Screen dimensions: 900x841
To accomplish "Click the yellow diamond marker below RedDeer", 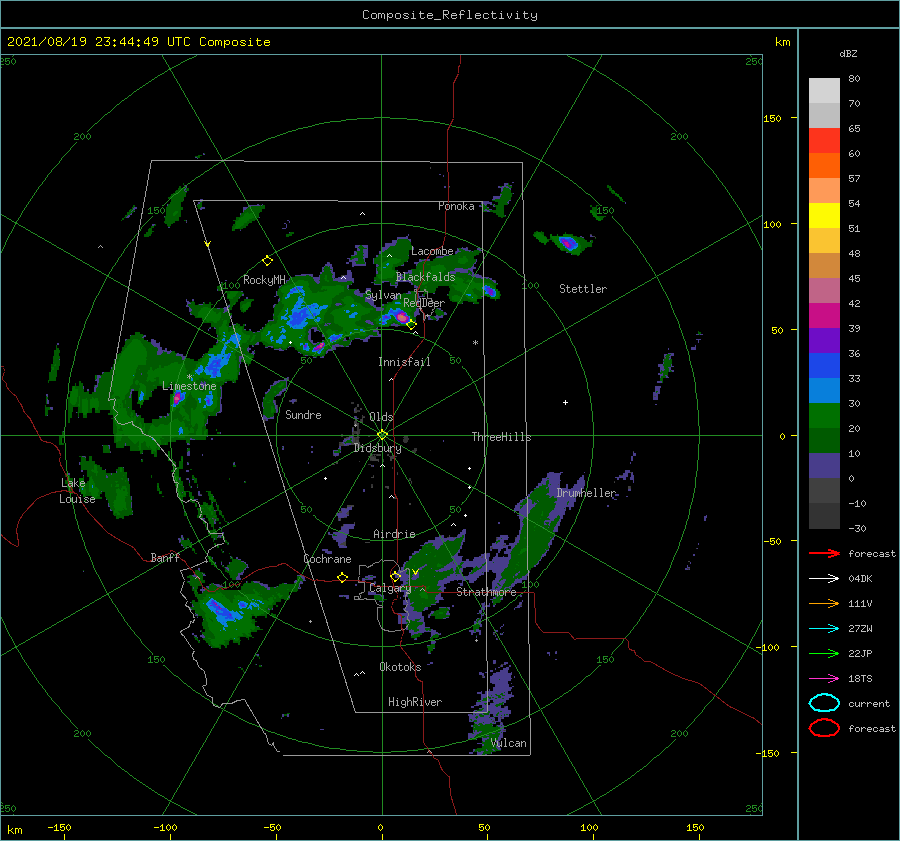I will (x=411, y=325).
